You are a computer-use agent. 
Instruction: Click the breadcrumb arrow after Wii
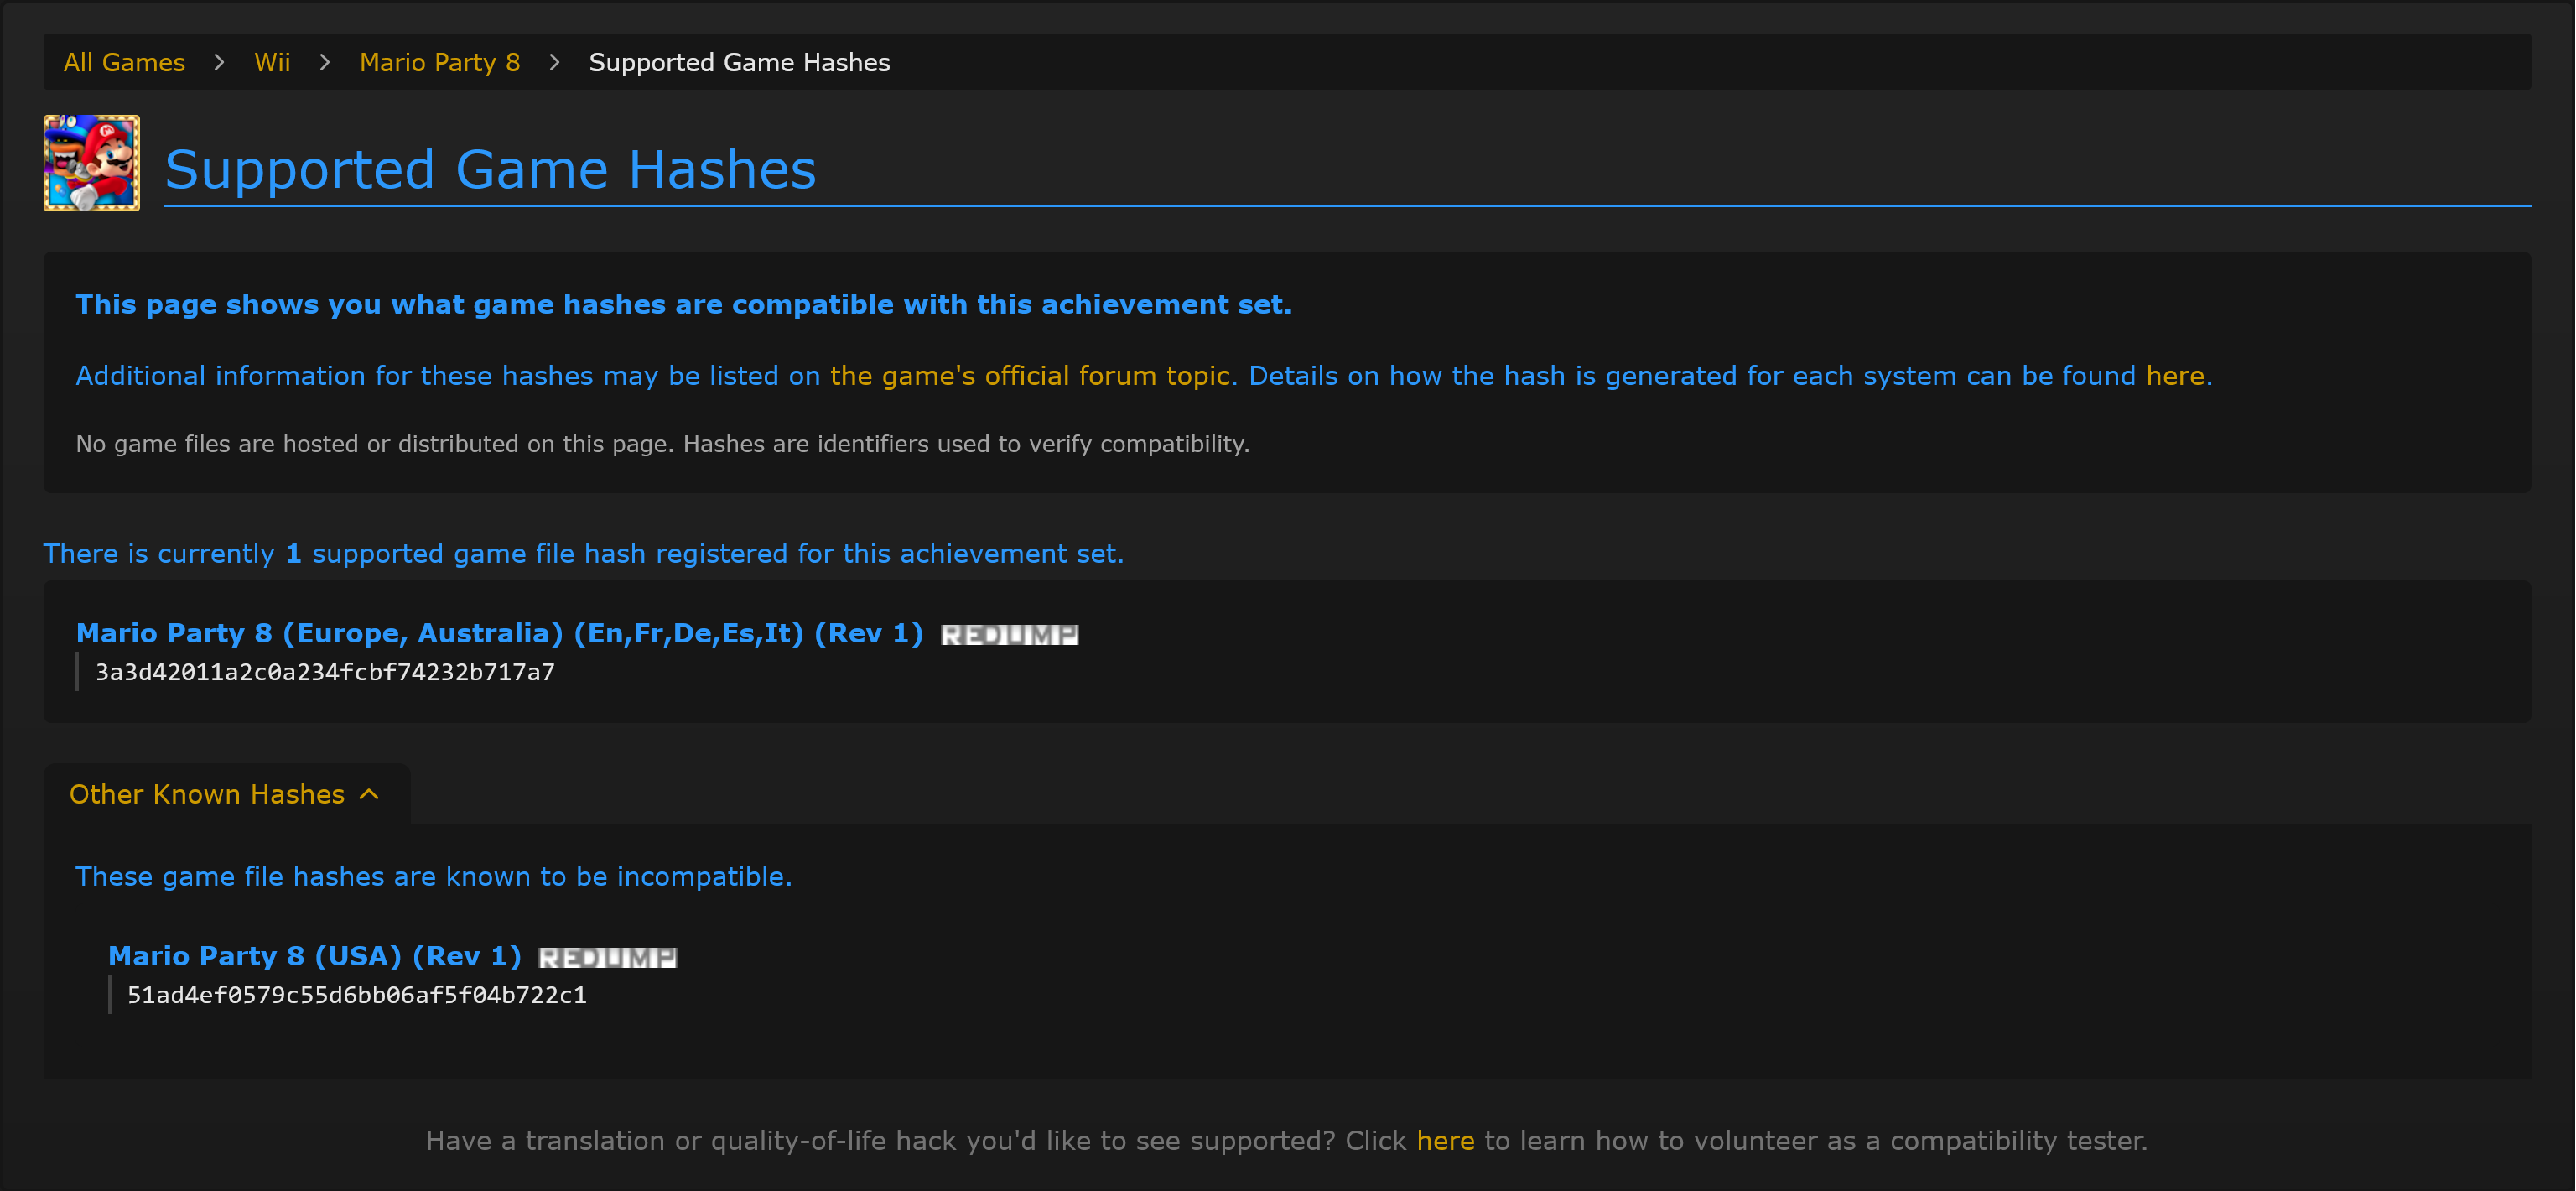click(x=324, y=62)
